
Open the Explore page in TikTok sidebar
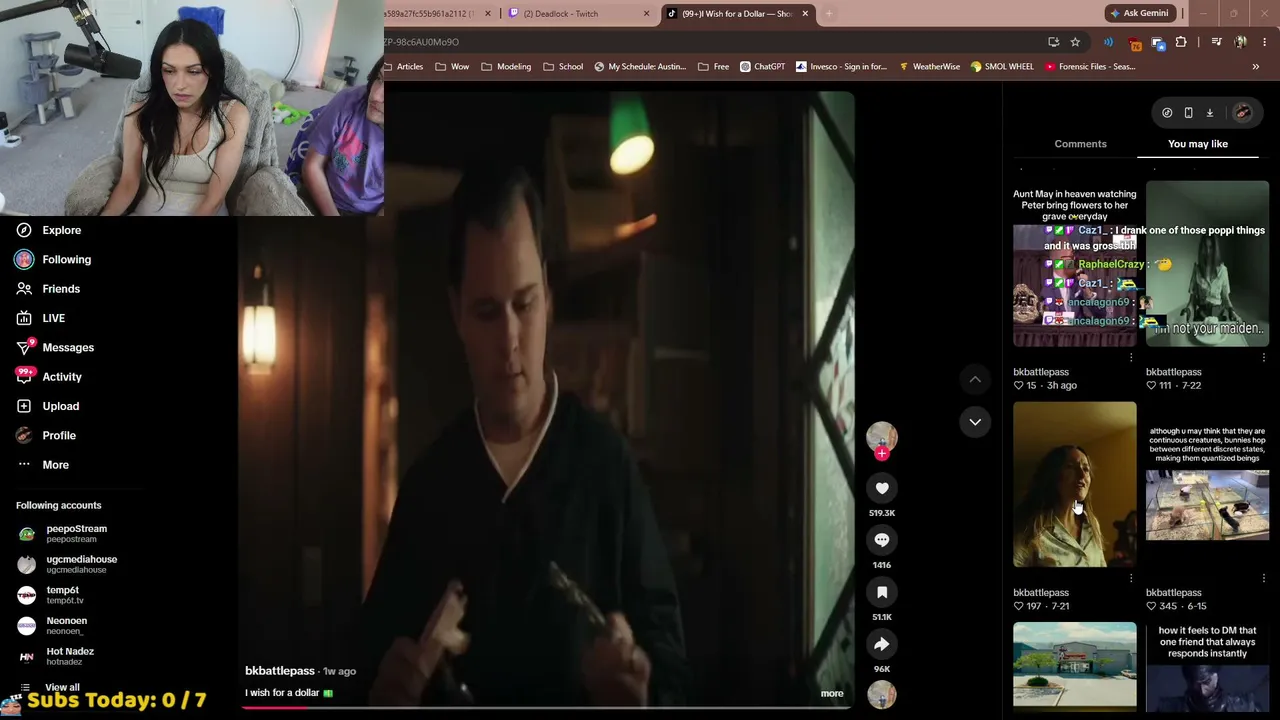click(x=49, y=230)
